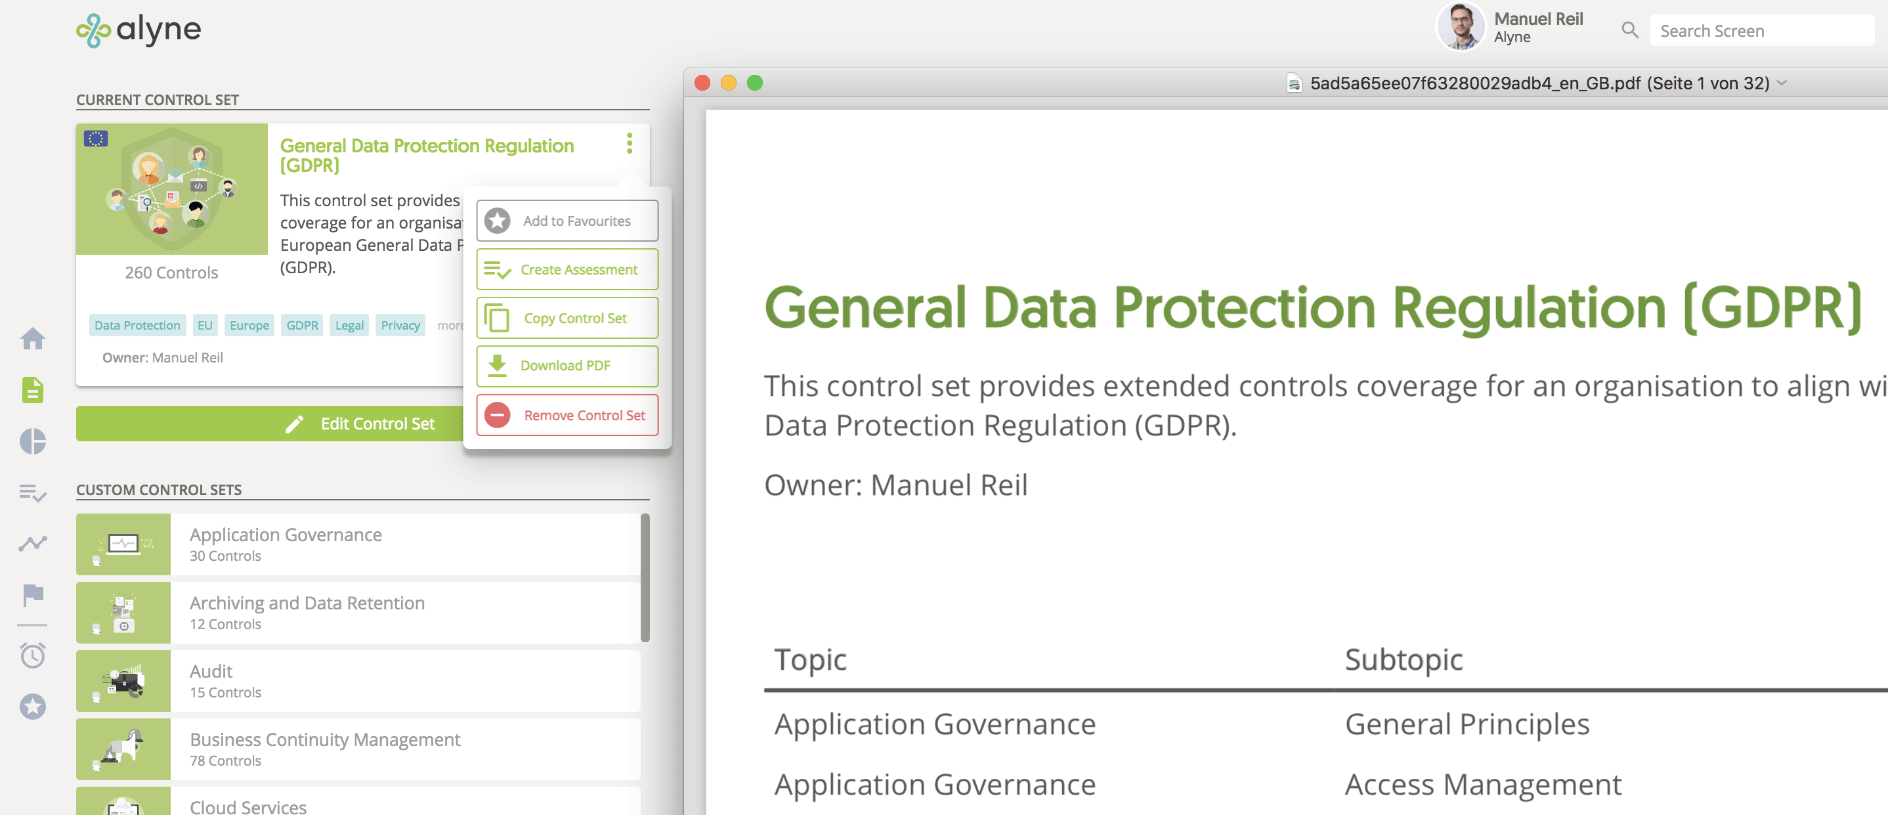Screen dimensions: 1888x815
Task: Click the GDPR tag
Action: [302, 325]
